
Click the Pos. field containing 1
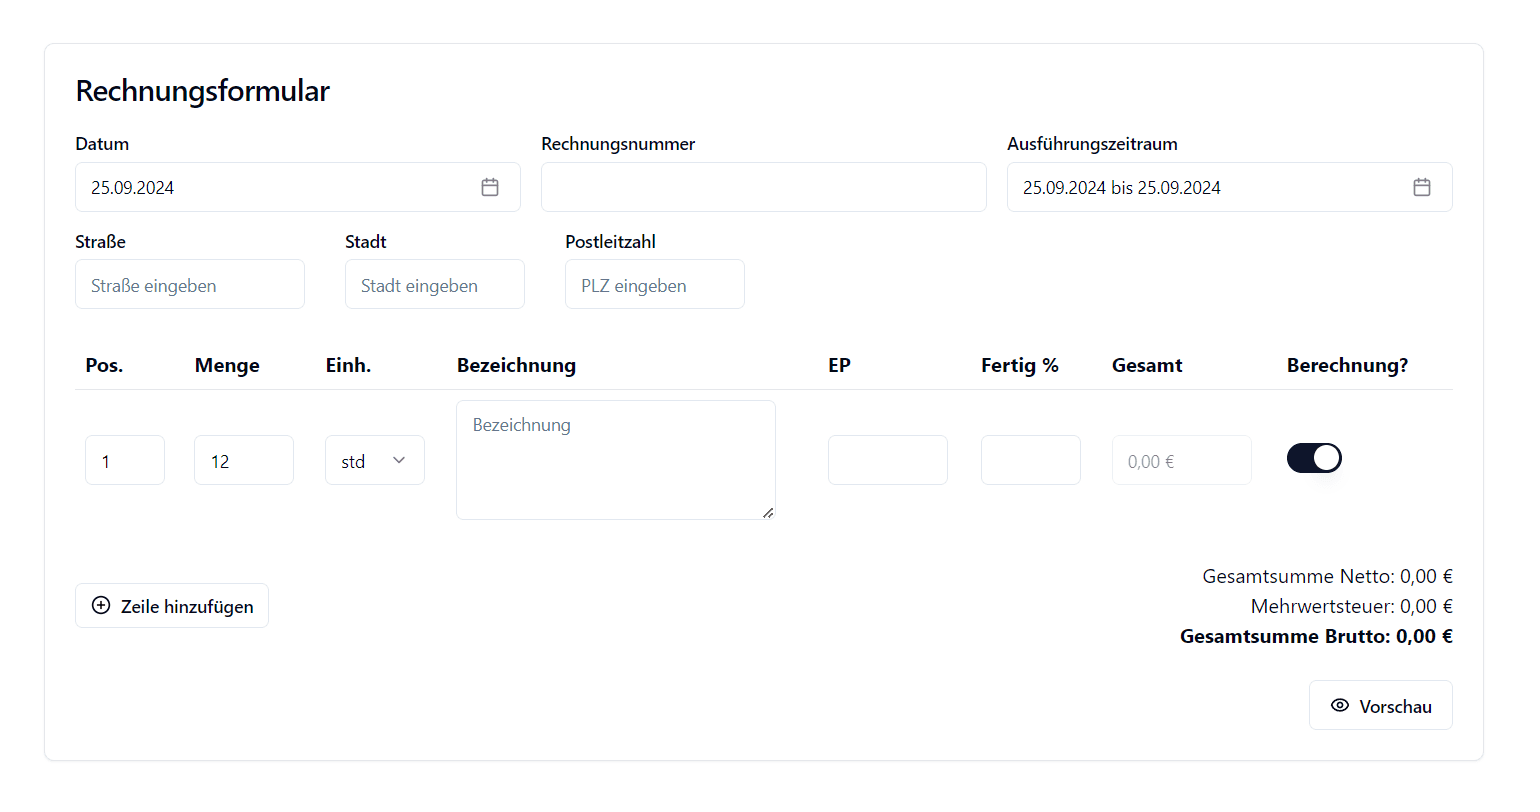(124, 460)
